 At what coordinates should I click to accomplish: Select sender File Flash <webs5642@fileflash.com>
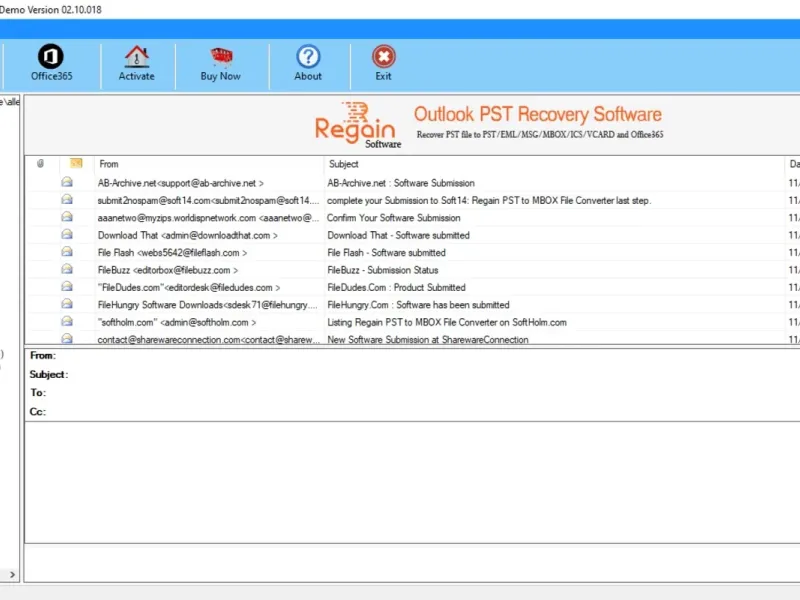[172, 253]
